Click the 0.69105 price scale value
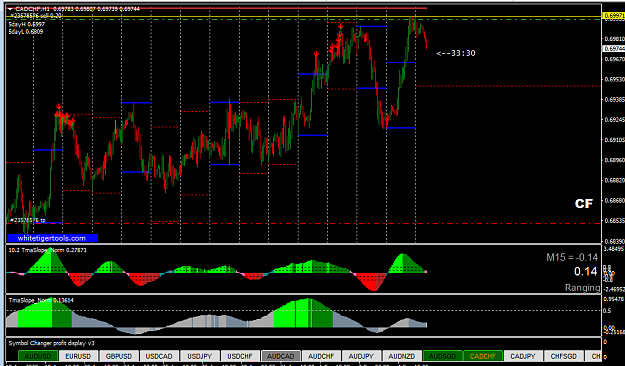This screenshot has height=366, width=625. [x=615, y=140]
